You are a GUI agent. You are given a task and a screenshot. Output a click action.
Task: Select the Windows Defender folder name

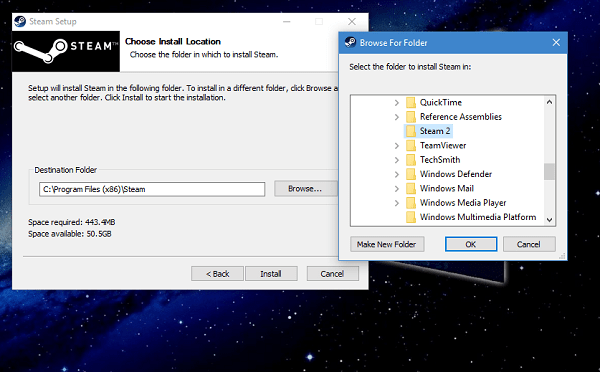[x=456, y=174]
